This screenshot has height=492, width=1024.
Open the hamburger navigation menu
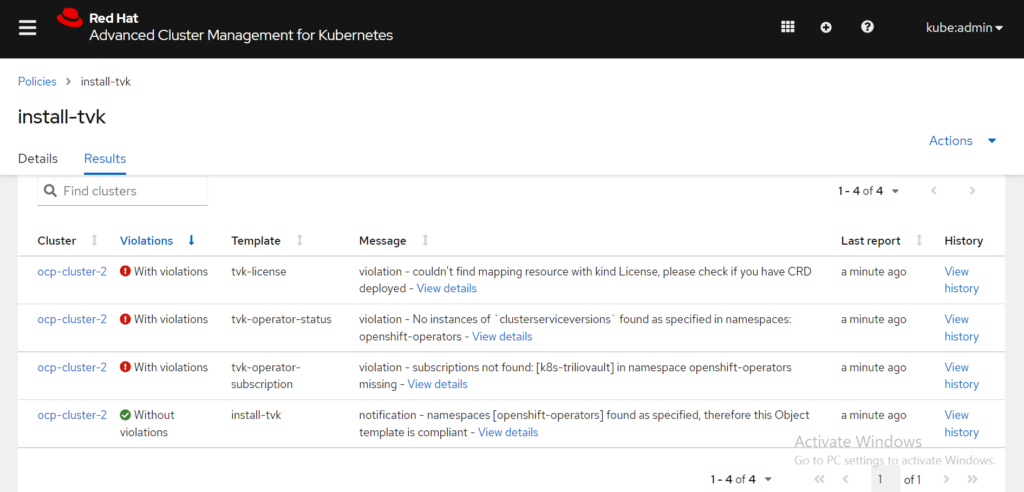coord(27,28)
